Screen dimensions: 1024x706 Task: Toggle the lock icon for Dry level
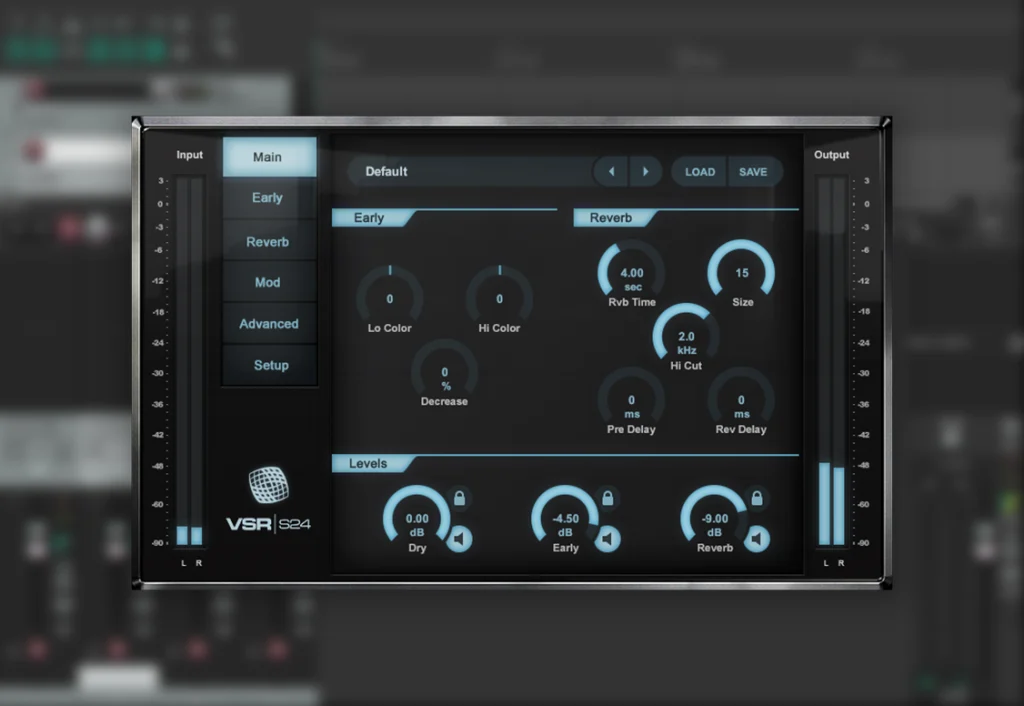(x=460, y=498)
